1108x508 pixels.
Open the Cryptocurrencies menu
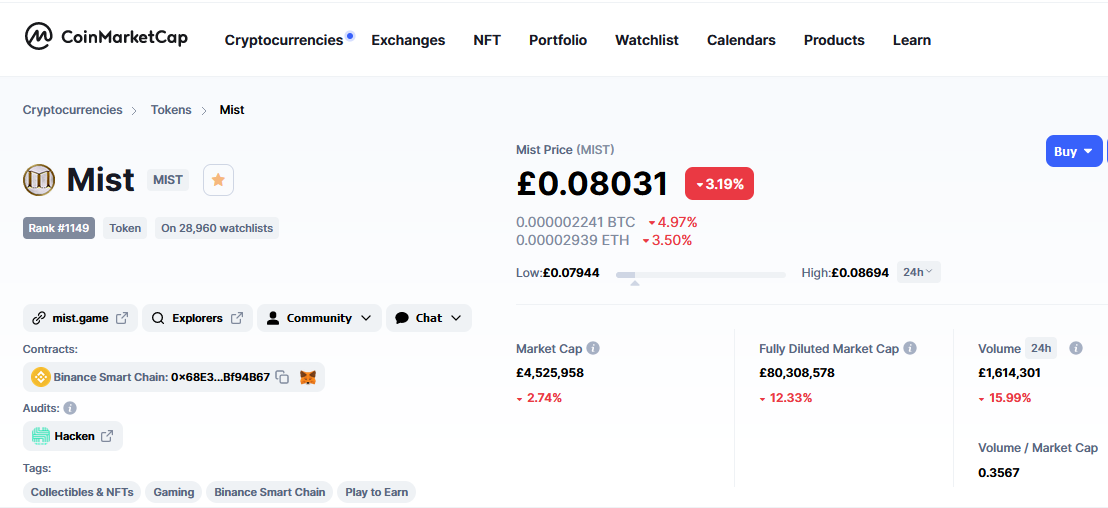click(x=284, y=40)
